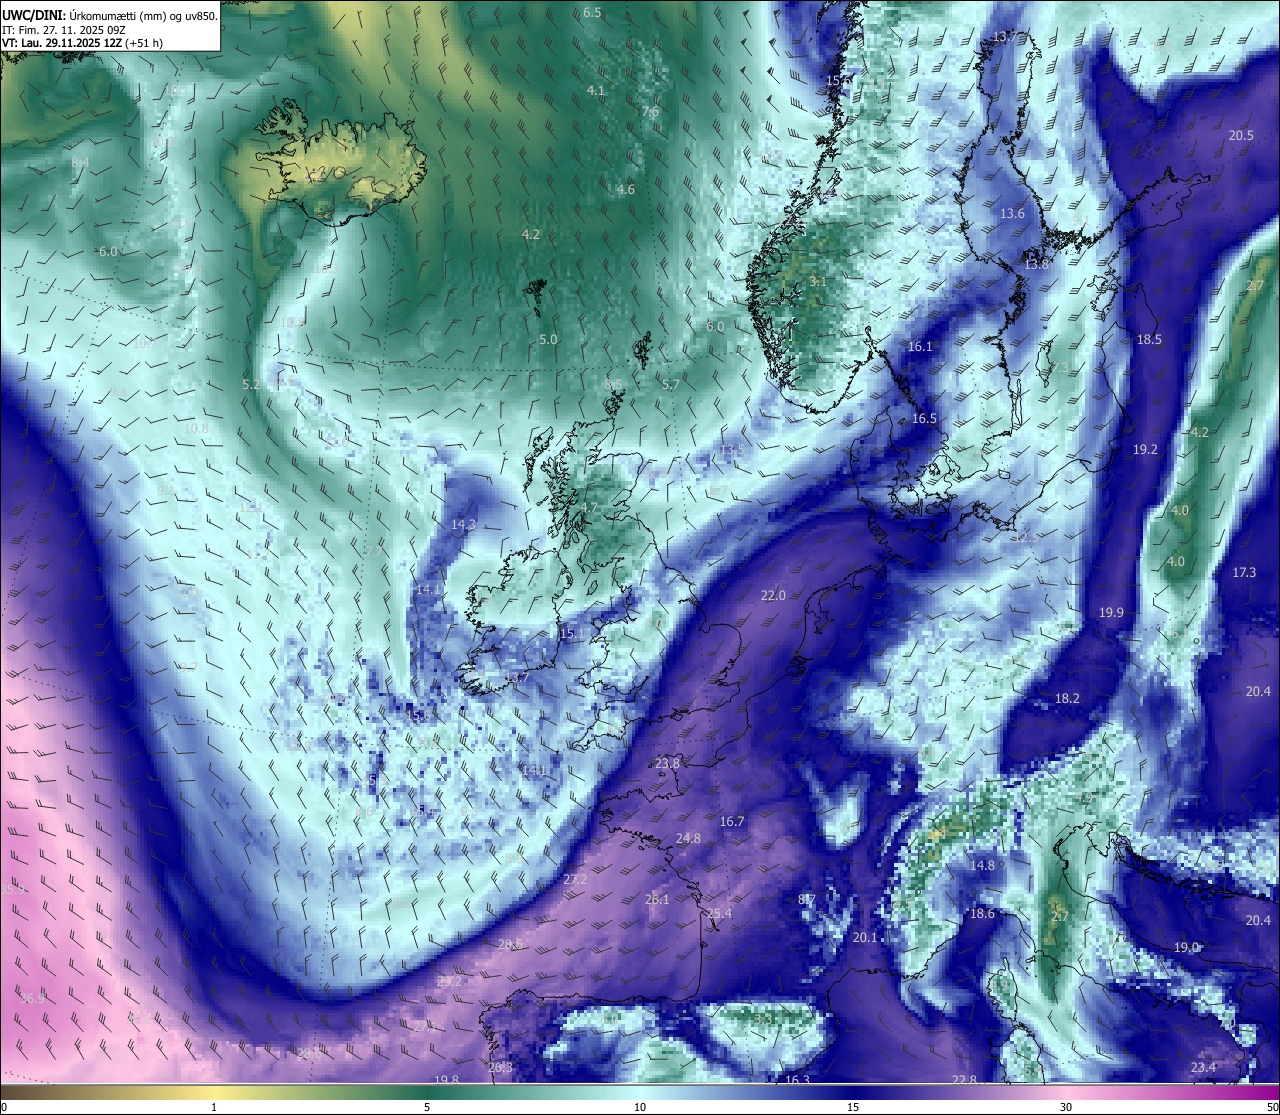Click the 25.4 value on the map
The height and width of the screenshot is (1115, 1280).
[719, 913]
